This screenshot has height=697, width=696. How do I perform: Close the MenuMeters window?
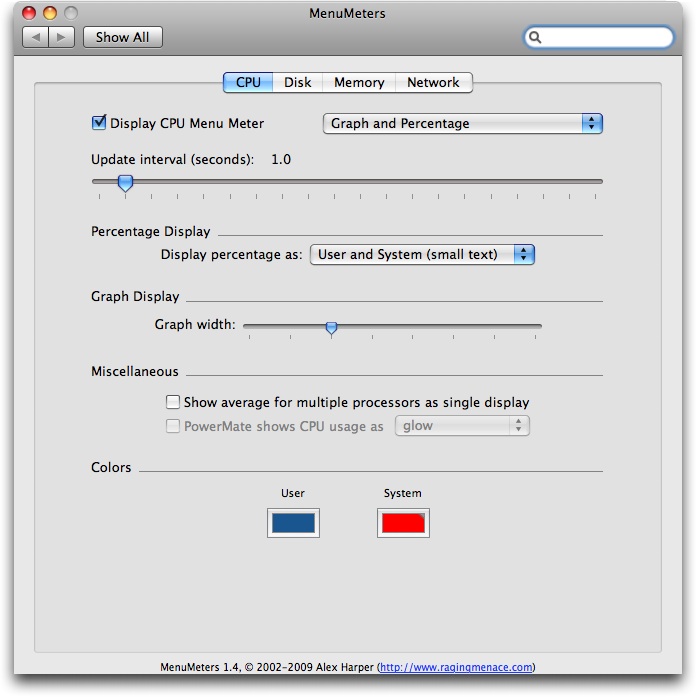pos(29,13)
